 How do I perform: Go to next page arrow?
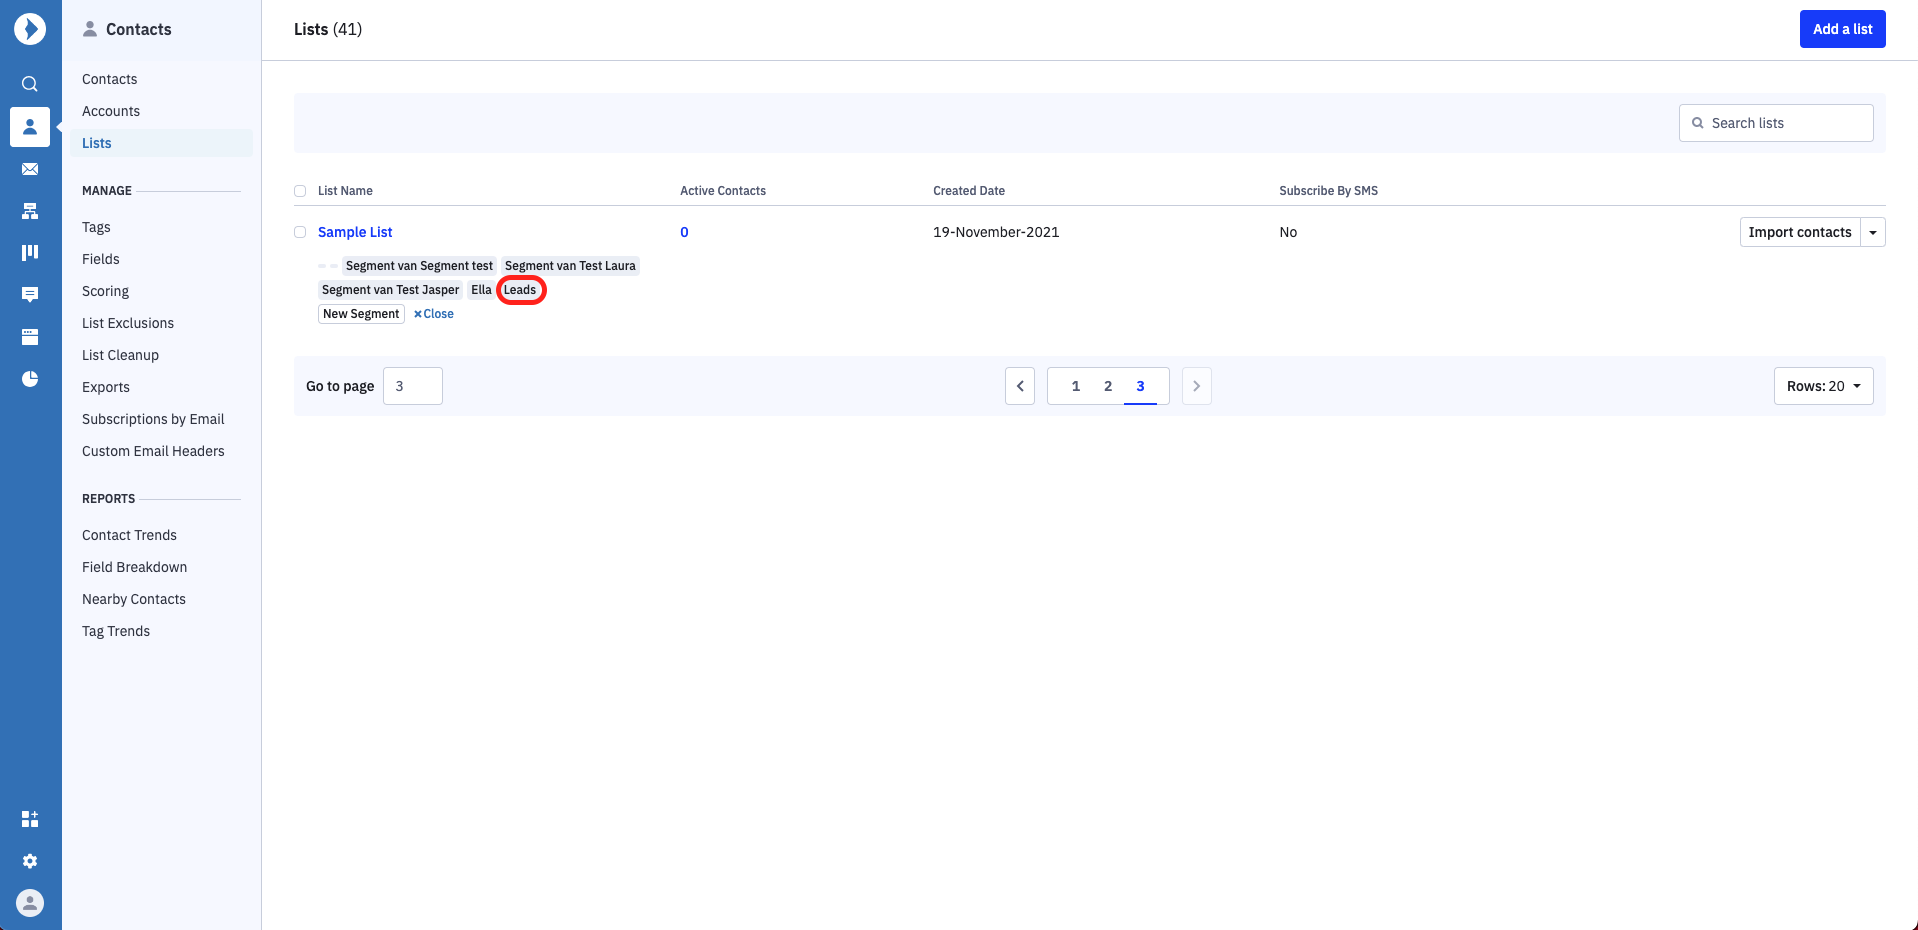tap(1197, 386)
